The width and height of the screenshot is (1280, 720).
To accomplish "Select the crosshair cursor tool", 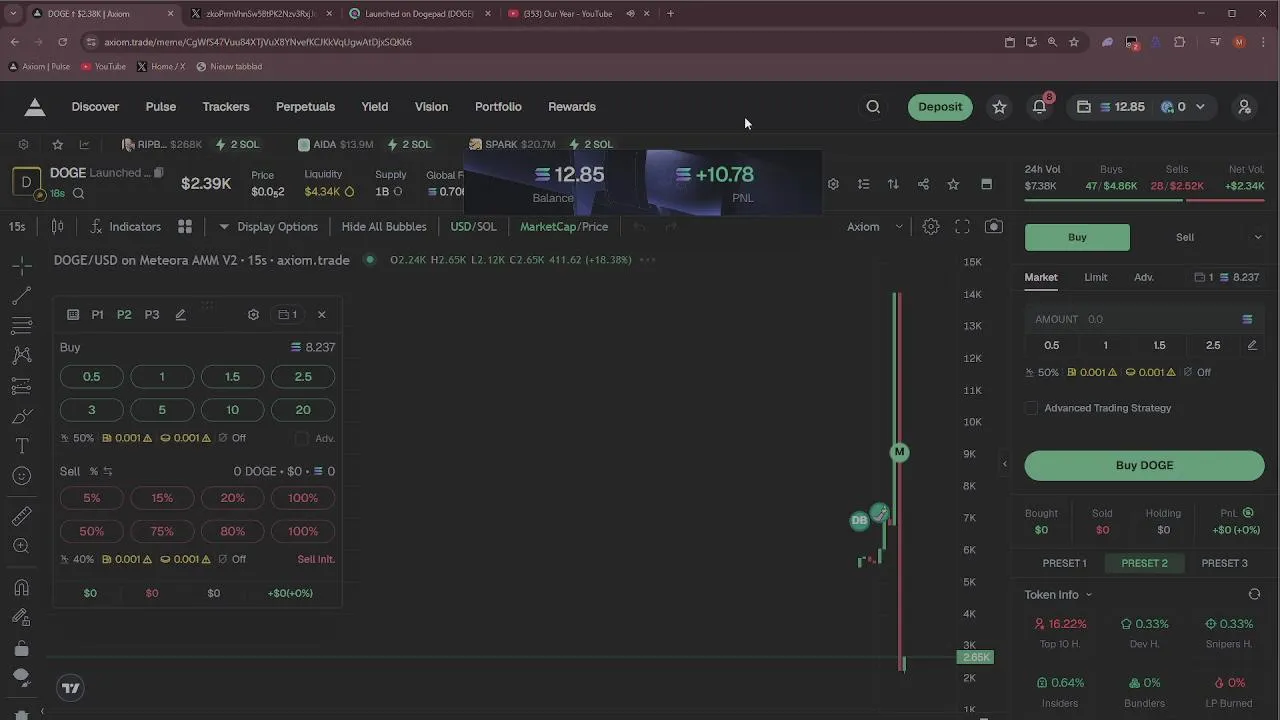I will pyautogui.click(x=22, y=266).
